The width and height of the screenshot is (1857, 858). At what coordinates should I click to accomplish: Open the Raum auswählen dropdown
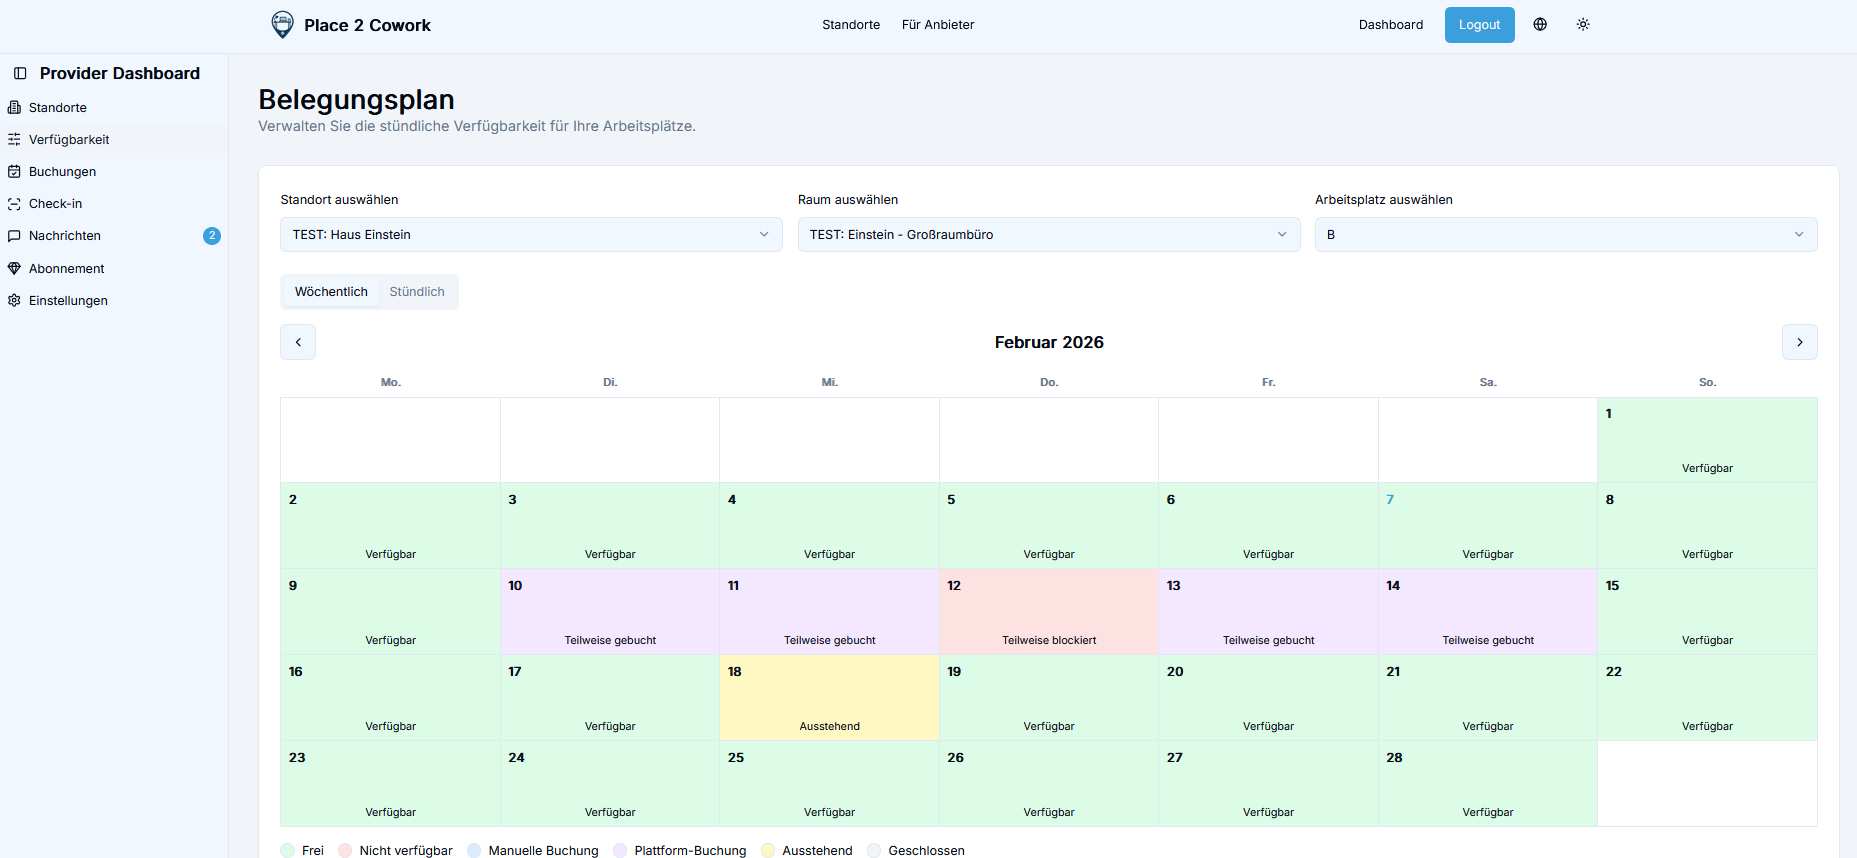[x=1048, y=235]
